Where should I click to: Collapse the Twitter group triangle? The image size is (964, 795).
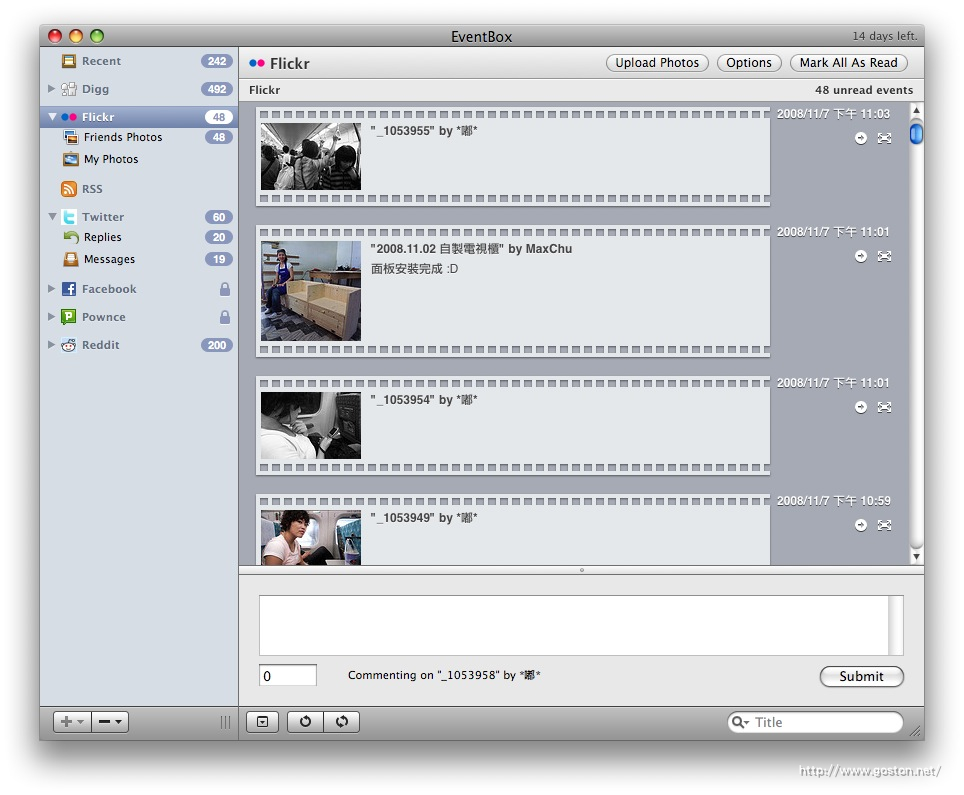pos(52,216)
